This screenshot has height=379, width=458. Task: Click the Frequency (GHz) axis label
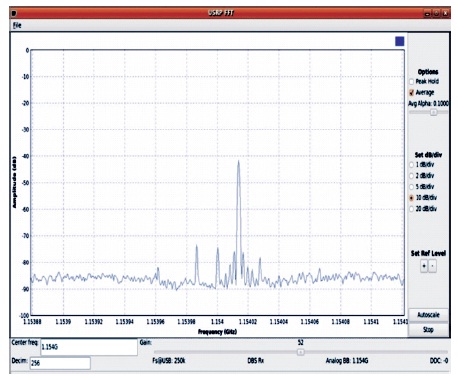click(x=217, y=332)
